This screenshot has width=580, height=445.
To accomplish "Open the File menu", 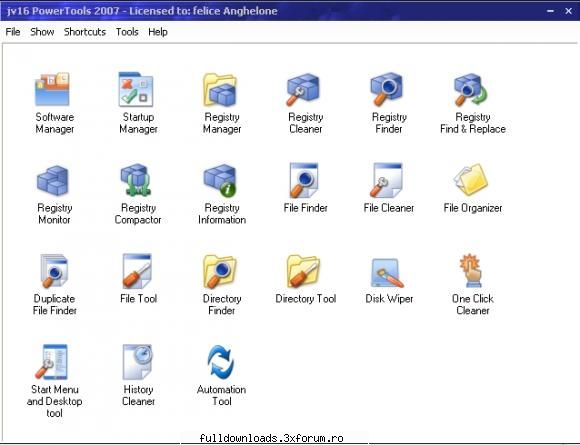I will 13,32.
